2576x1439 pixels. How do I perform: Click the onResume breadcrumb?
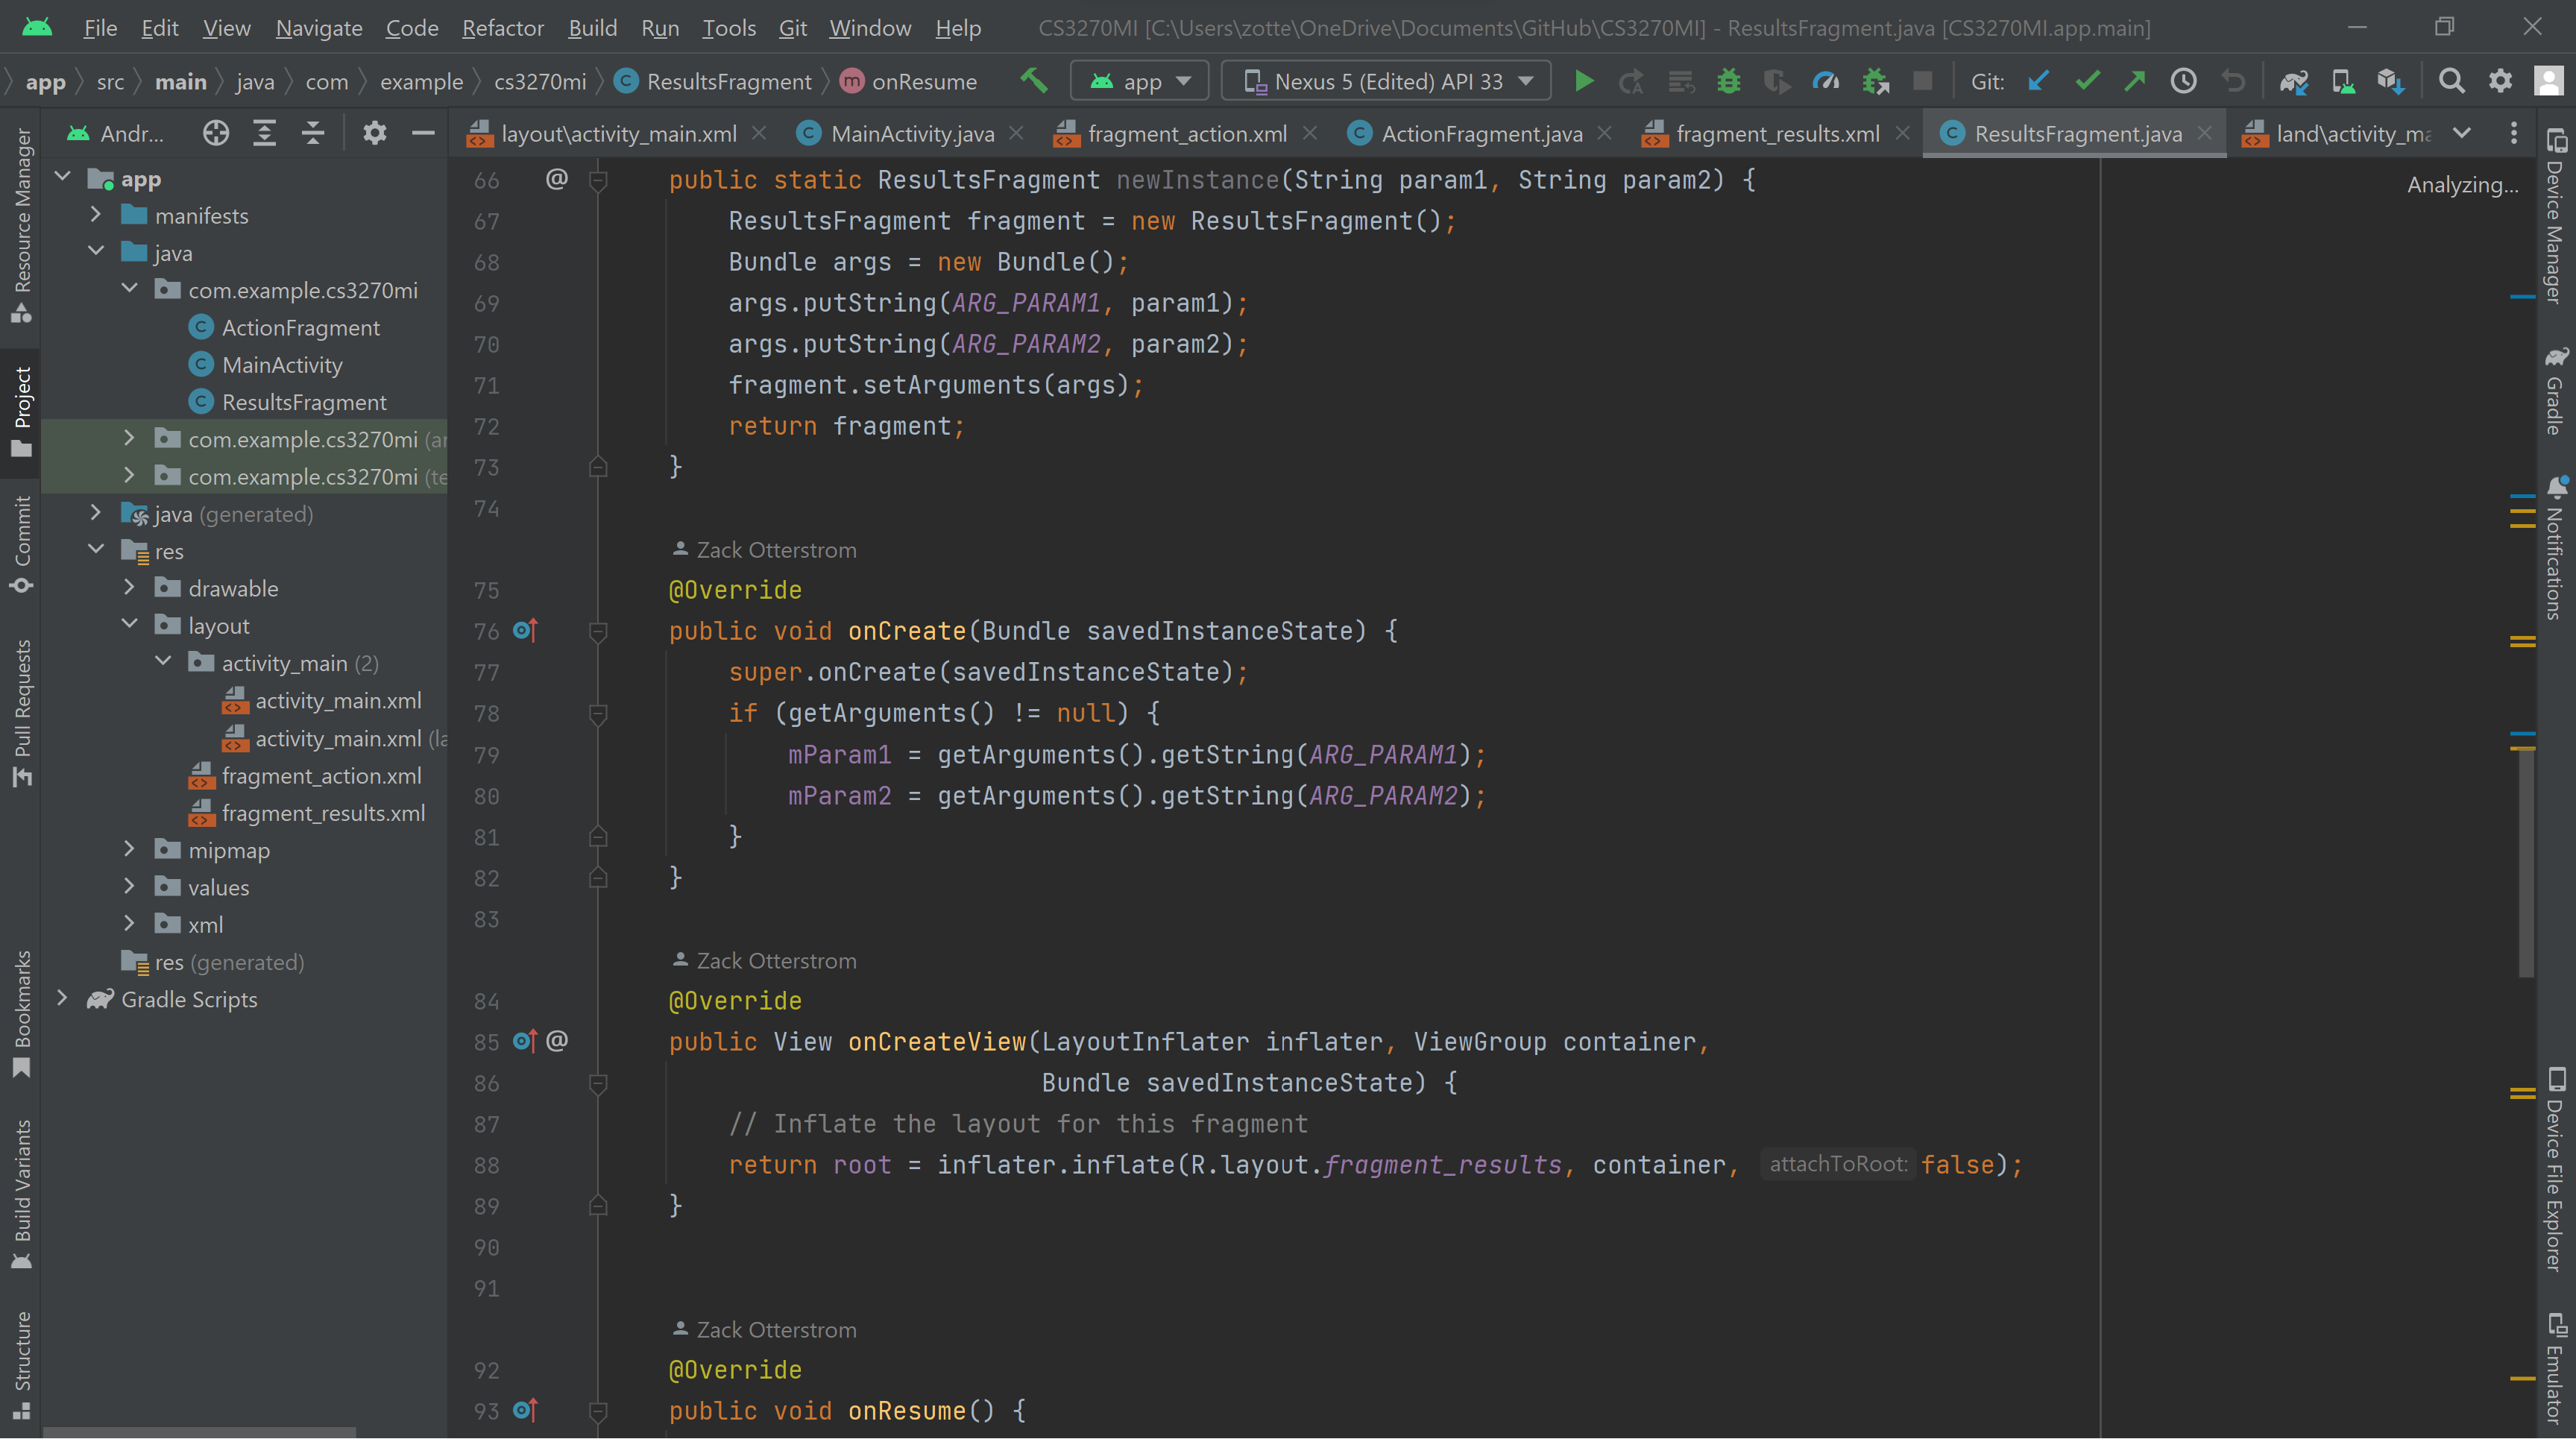908,81
